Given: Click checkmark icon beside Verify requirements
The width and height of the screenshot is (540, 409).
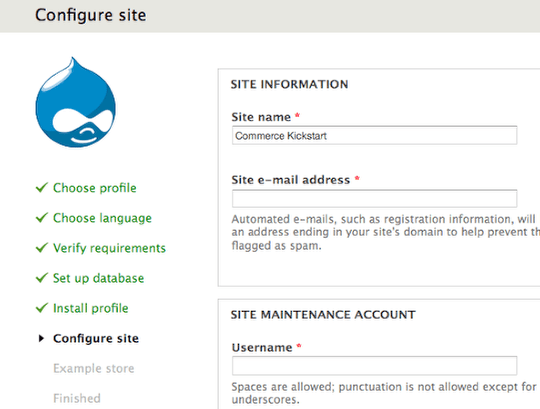Looking at the screenshot, I should coord(42,248).
